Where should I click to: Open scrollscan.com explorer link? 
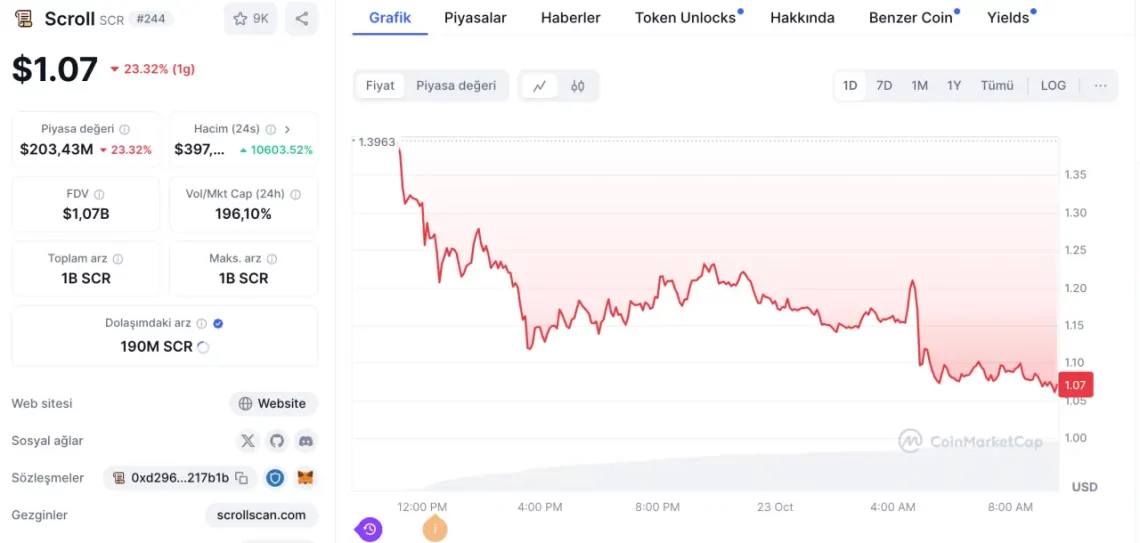261,515
